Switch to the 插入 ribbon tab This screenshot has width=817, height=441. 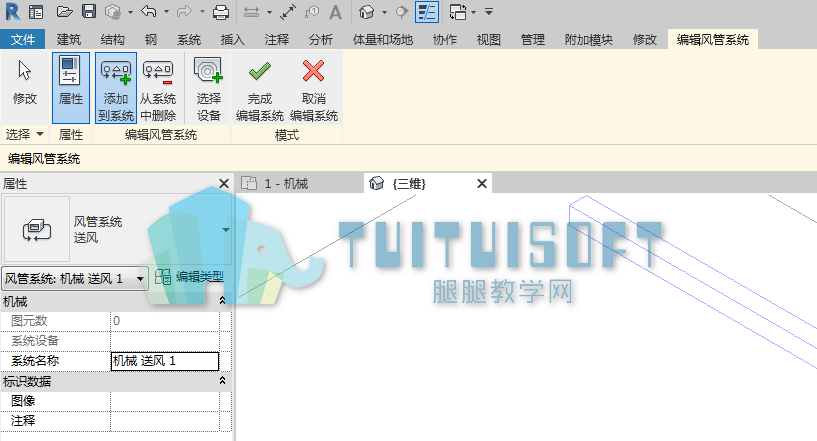(232, 40)
